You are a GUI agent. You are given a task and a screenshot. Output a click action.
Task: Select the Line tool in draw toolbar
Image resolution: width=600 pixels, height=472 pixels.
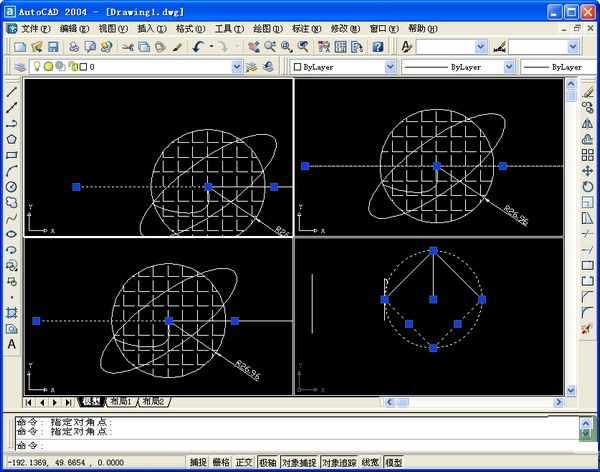(x=11, y=92)
